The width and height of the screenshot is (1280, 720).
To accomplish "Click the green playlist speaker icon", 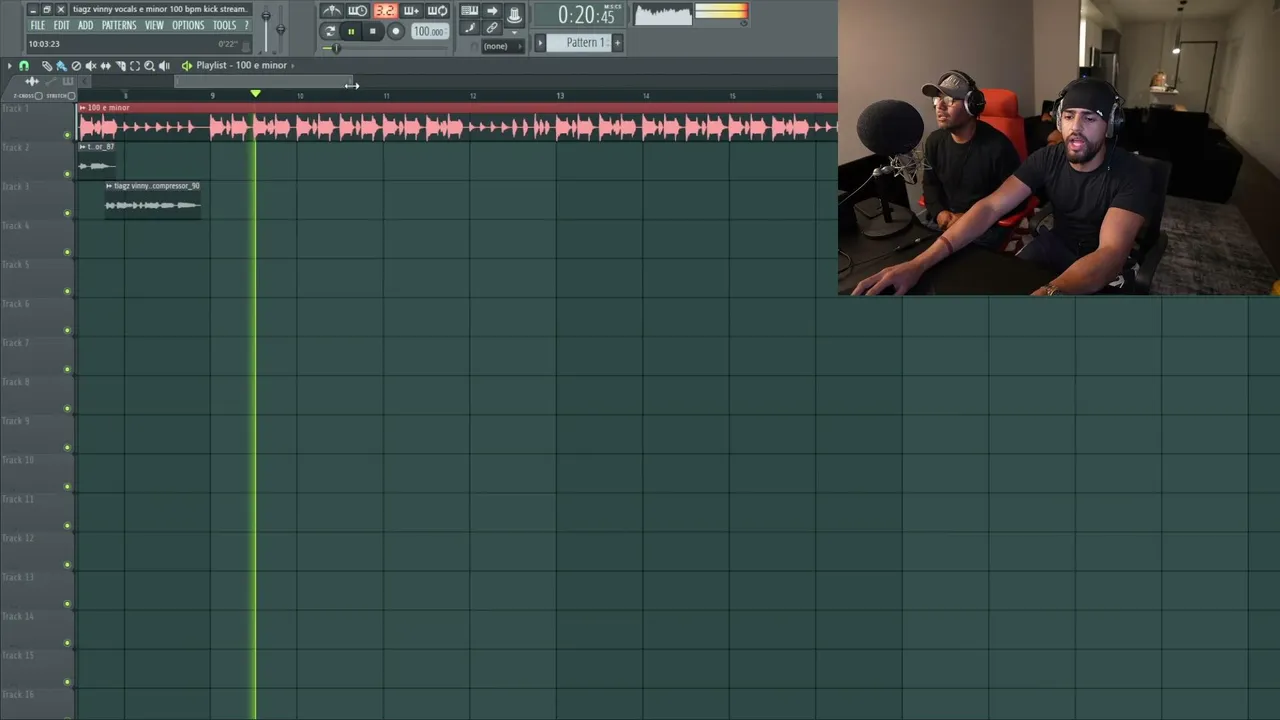I will 187,66.
